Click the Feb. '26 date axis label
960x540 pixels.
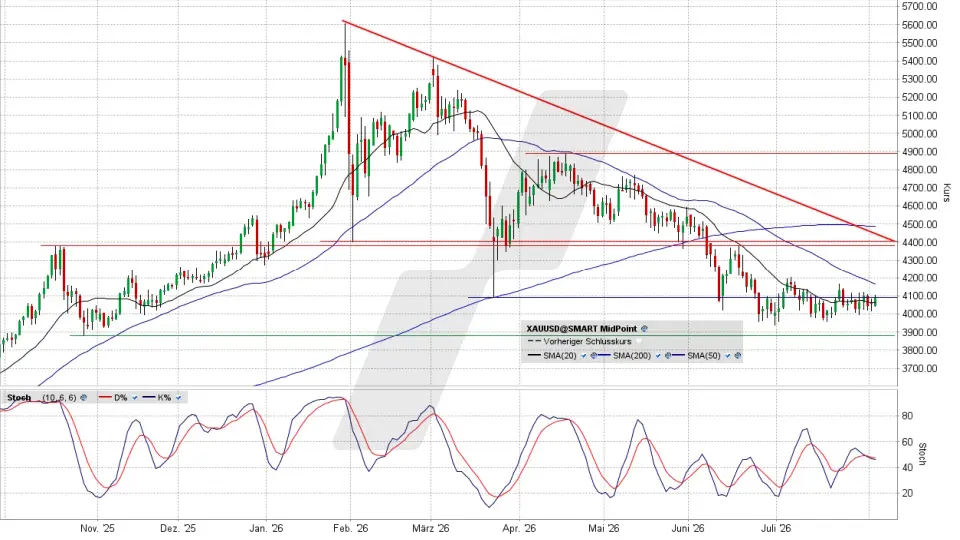click(351, 528)
